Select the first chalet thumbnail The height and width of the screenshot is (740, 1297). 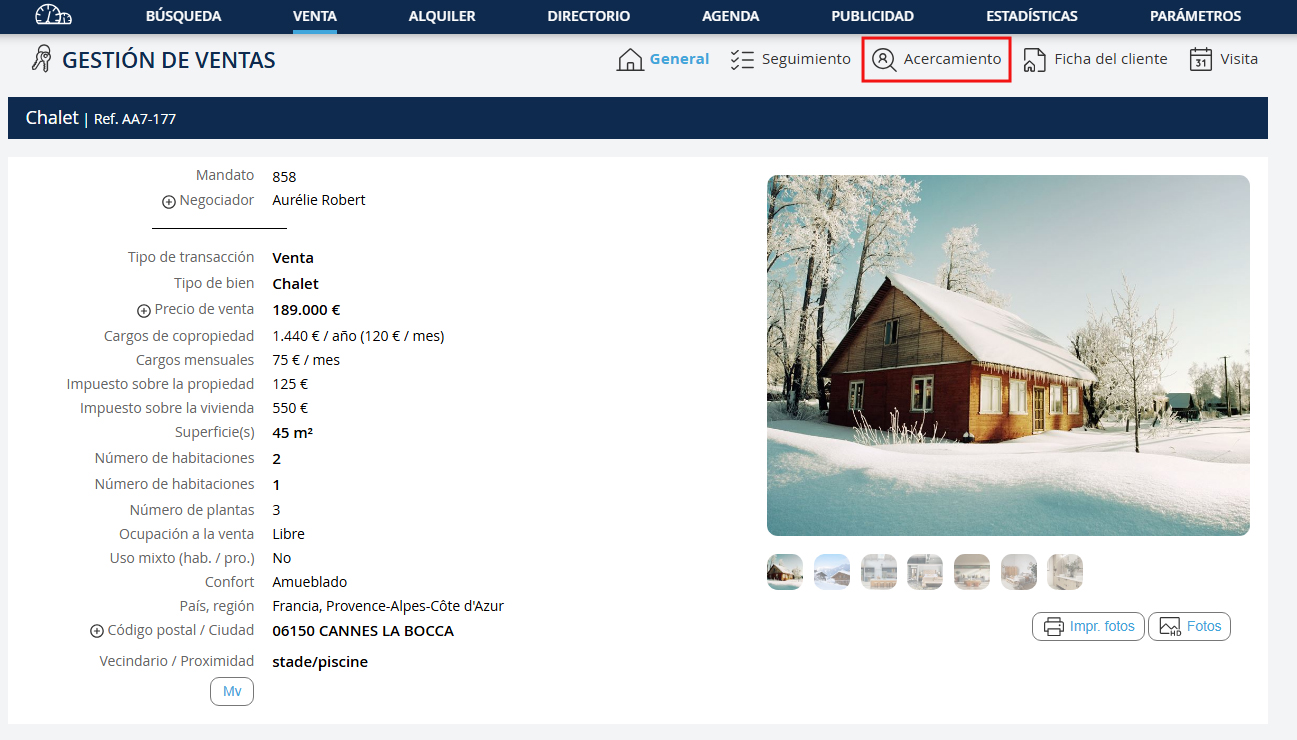pos(784,572)
